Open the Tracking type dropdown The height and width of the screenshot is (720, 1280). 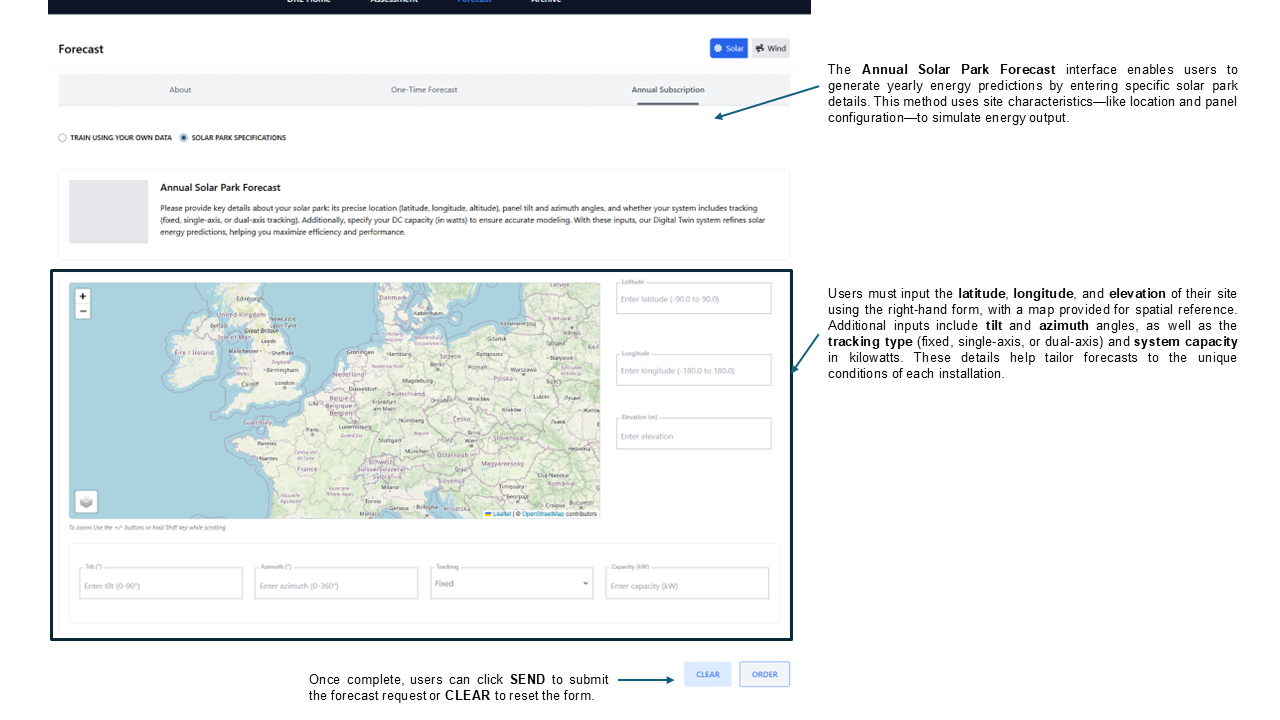tap(512, 583)
